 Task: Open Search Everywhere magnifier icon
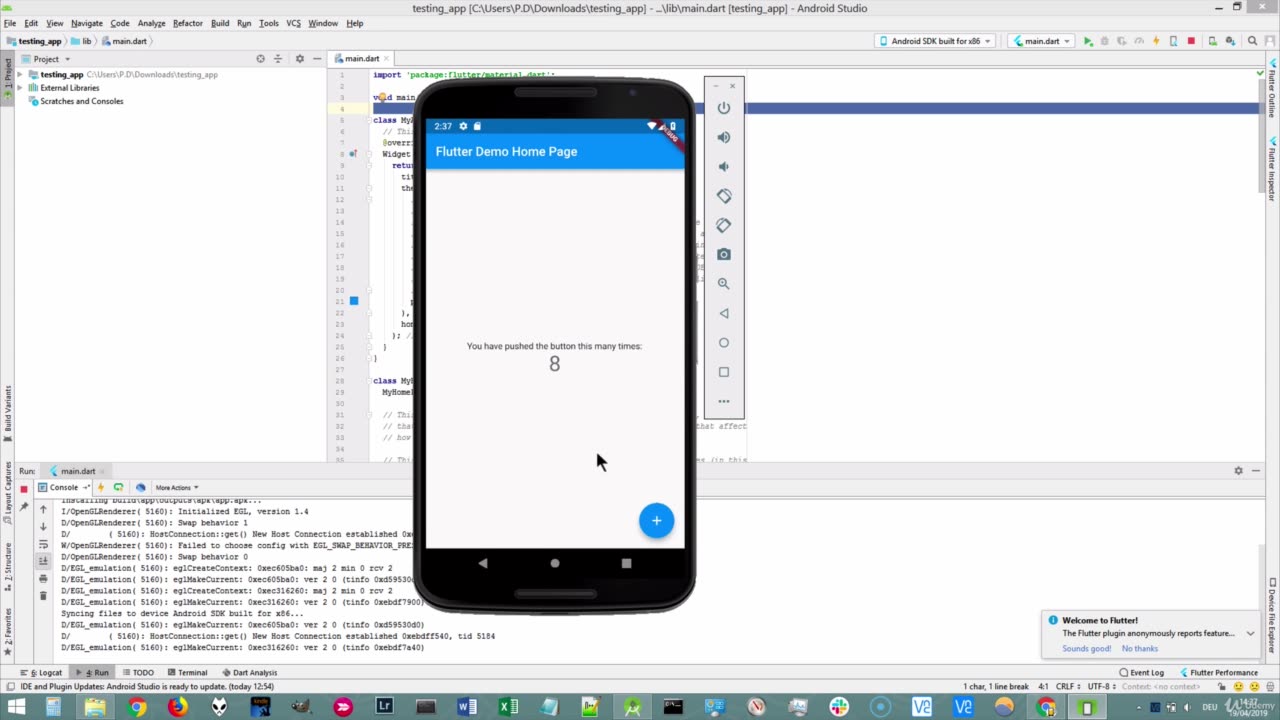[x=1253, y=41]
